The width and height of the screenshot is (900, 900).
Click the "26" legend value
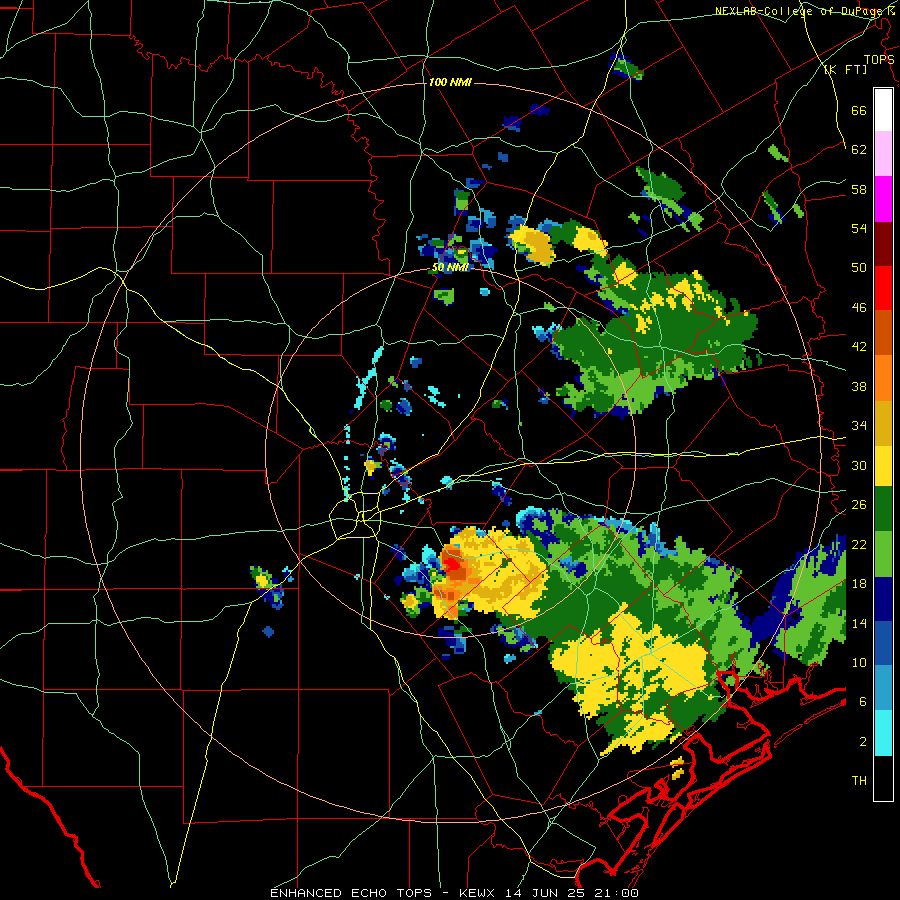pyautogui.click(x=859, y=505)
